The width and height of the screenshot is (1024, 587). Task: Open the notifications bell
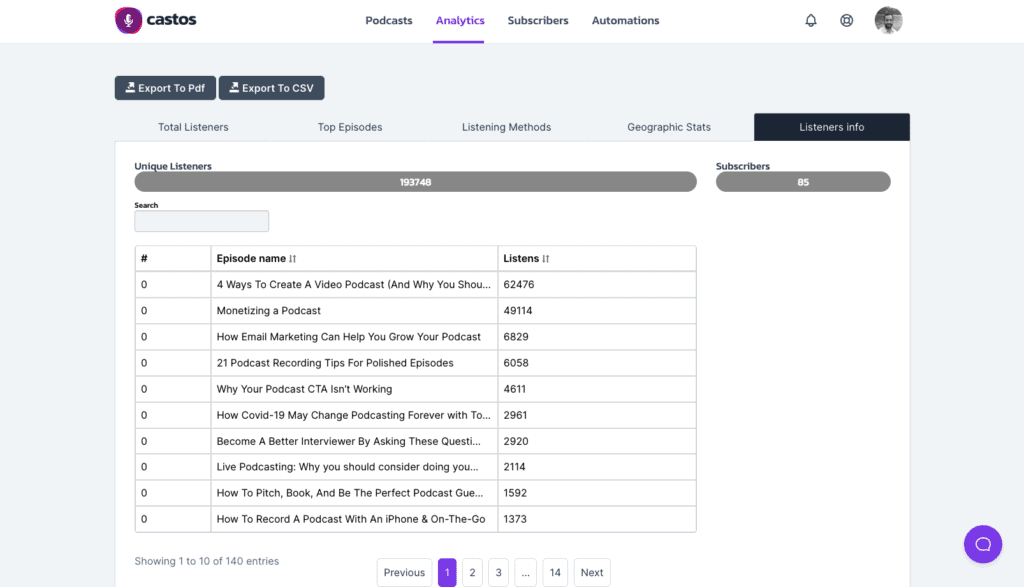(810, 20)
